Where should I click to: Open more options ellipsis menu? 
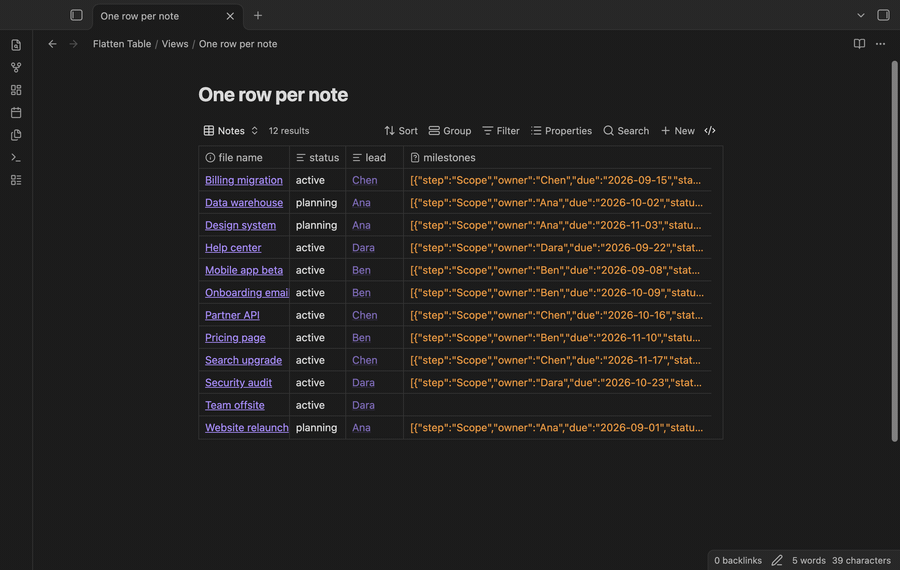[x=880, y=44]
